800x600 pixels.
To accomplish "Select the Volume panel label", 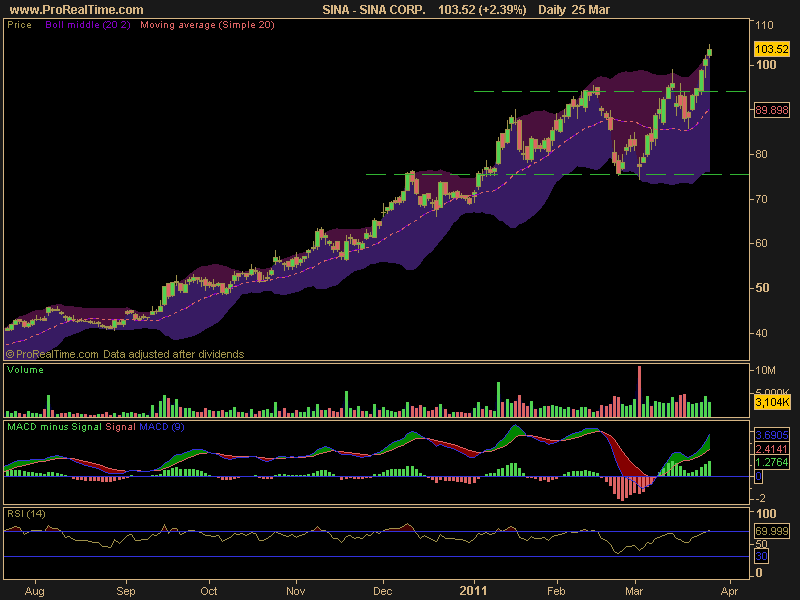I will point(25,370).
